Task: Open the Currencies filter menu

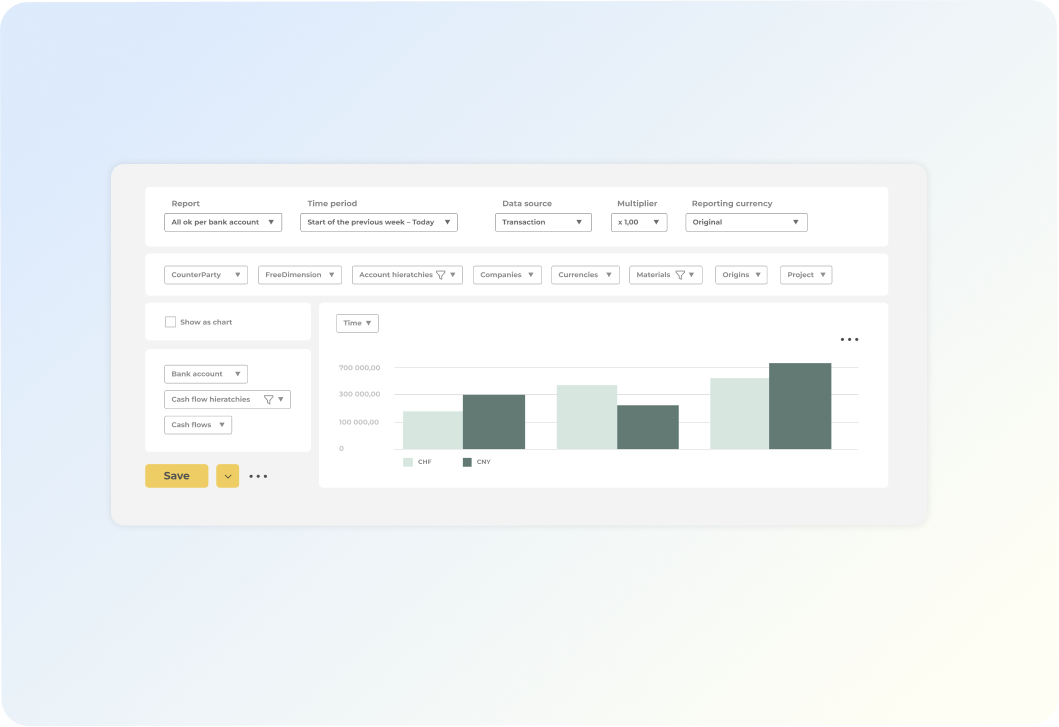Action: (585, 275)
